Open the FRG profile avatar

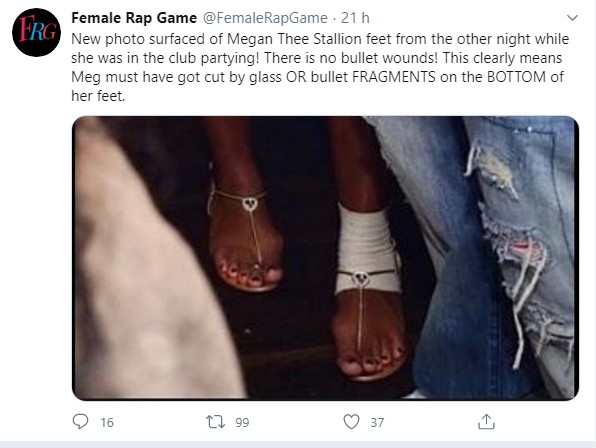click(36, 32)
